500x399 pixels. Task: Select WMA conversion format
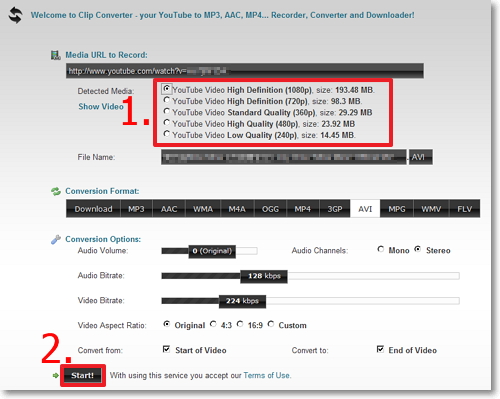(203, 209)
